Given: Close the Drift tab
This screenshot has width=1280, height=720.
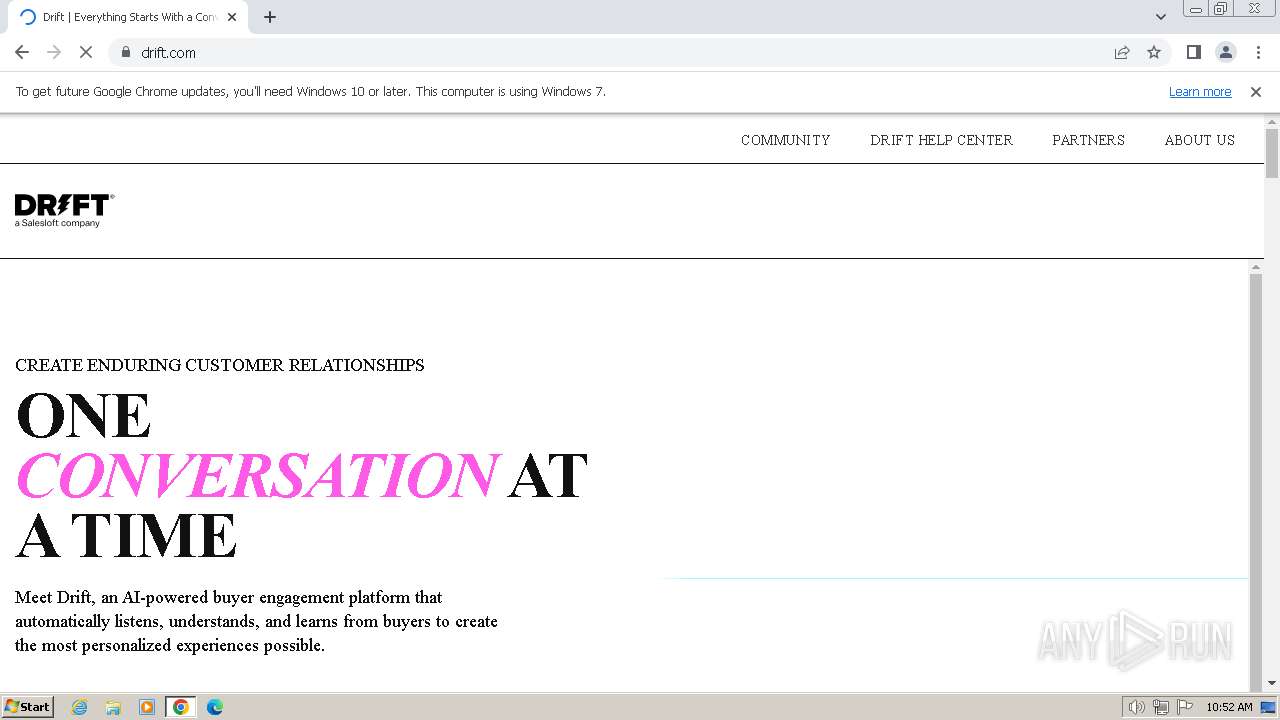Looking at the screenshot, I should click(x=232, y=17).
